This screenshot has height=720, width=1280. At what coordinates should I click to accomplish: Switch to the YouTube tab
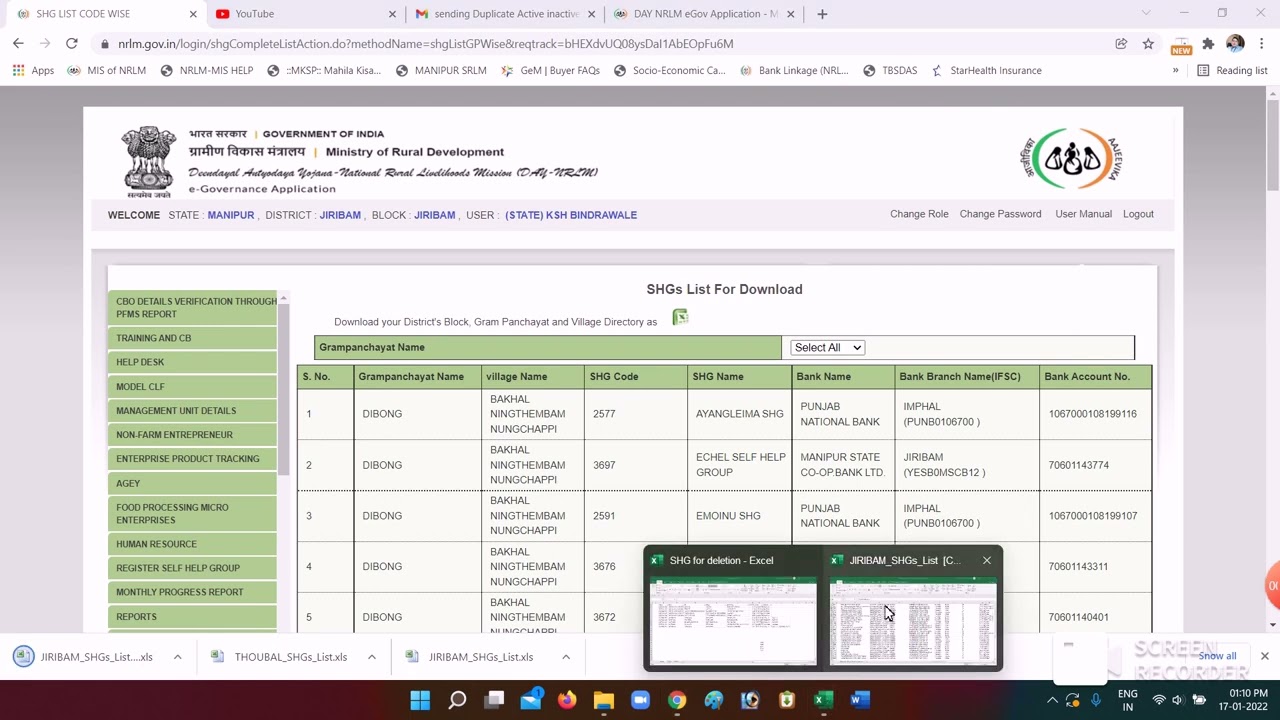(305, 14)
